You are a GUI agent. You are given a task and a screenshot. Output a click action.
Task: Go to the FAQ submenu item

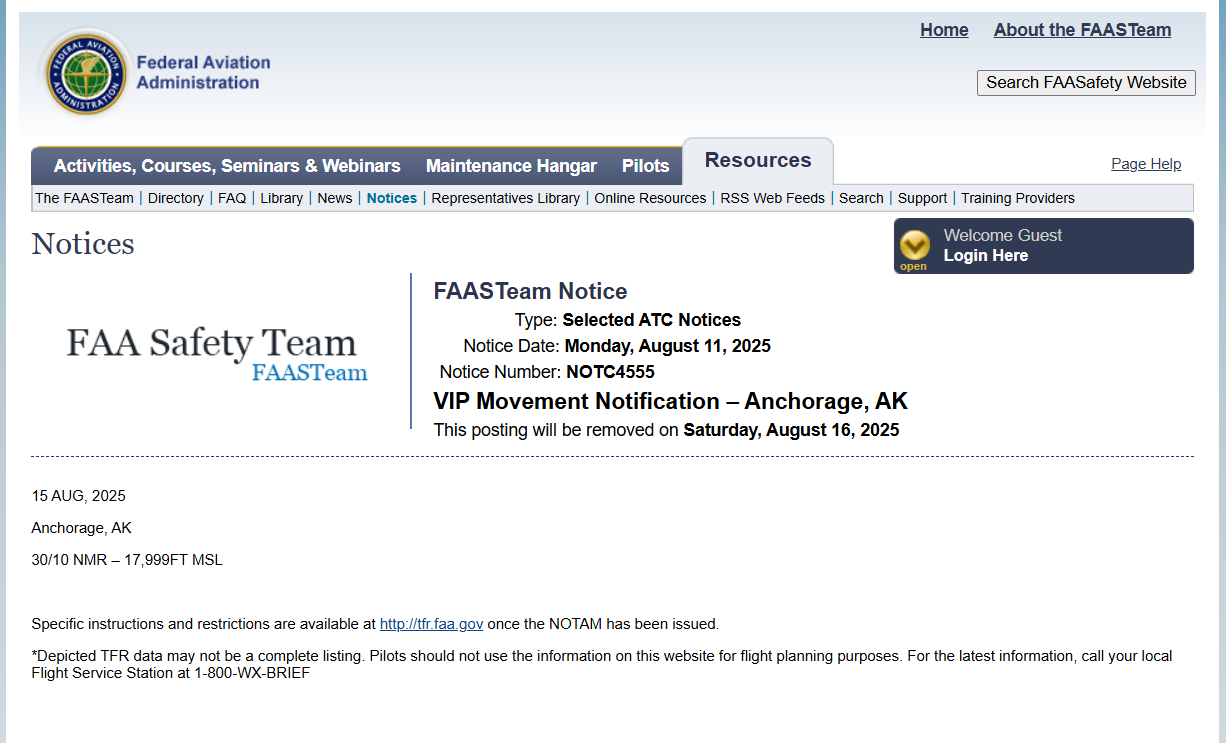(x=232, y=198)
